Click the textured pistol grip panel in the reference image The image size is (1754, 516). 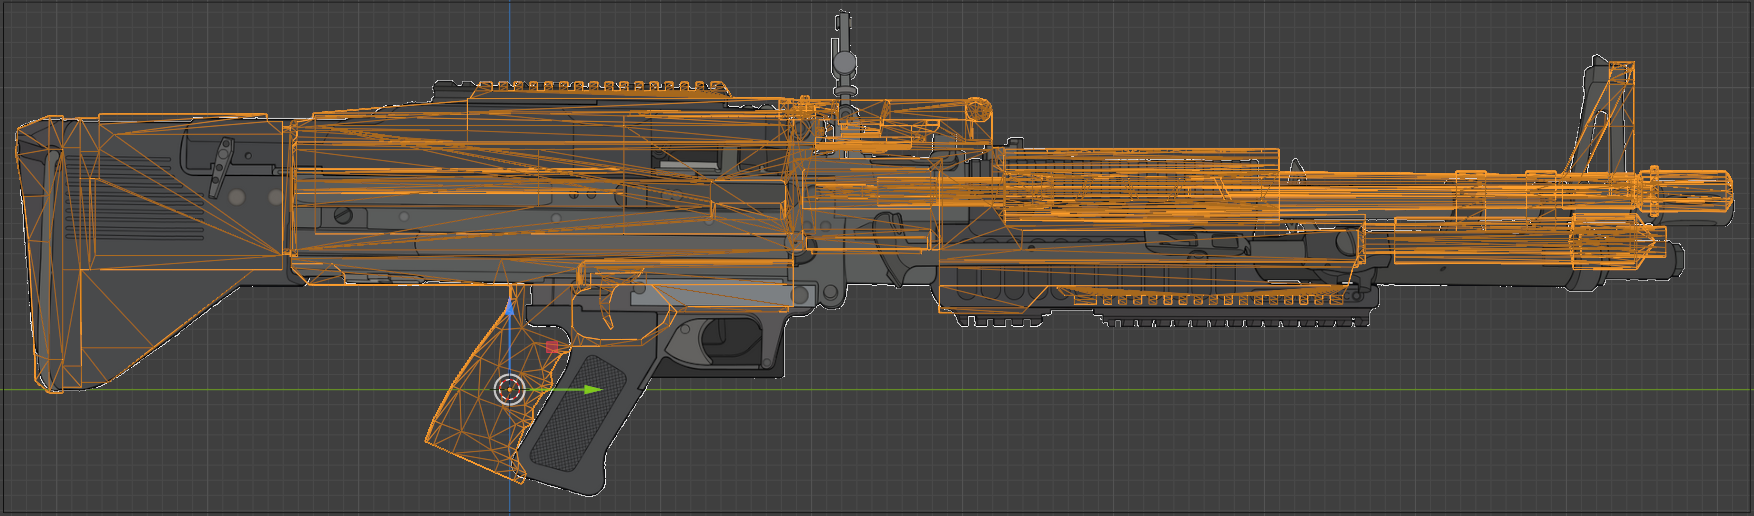(577, 413)
